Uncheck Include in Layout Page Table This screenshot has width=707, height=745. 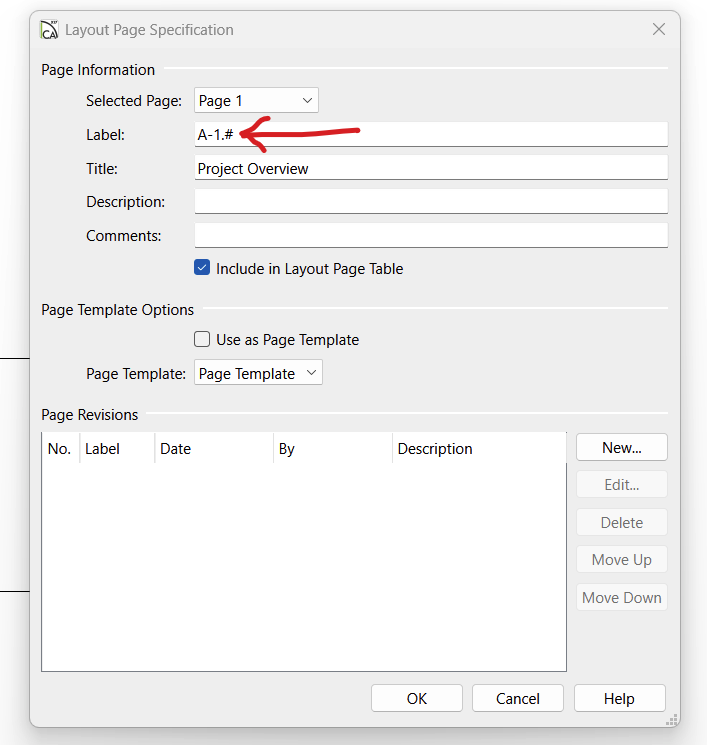[x=202, y=268]
